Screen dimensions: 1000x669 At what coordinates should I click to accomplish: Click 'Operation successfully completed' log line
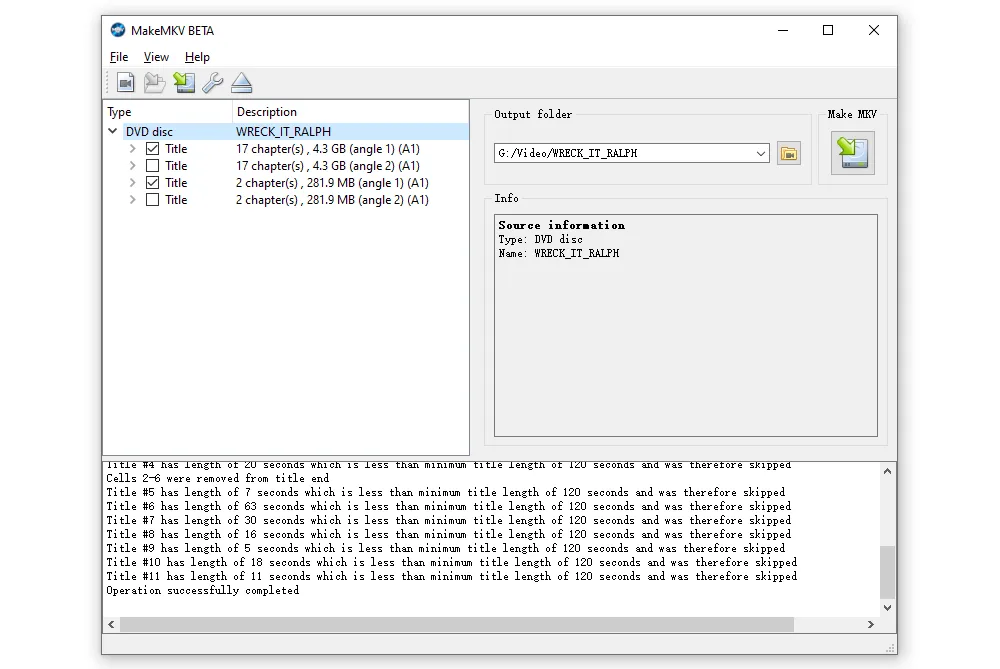click(x=202, y=591)
